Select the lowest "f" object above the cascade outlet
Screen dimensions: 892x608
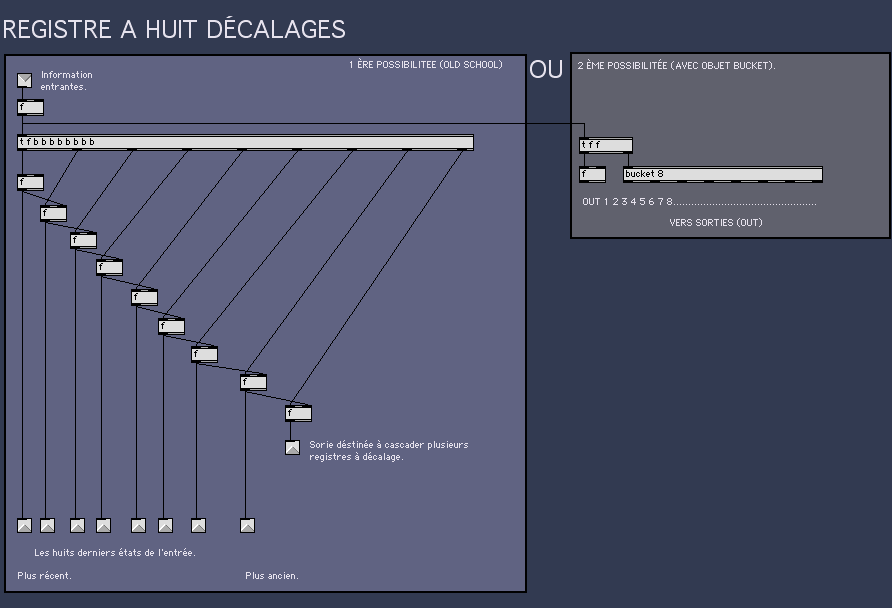click(298, 413)
